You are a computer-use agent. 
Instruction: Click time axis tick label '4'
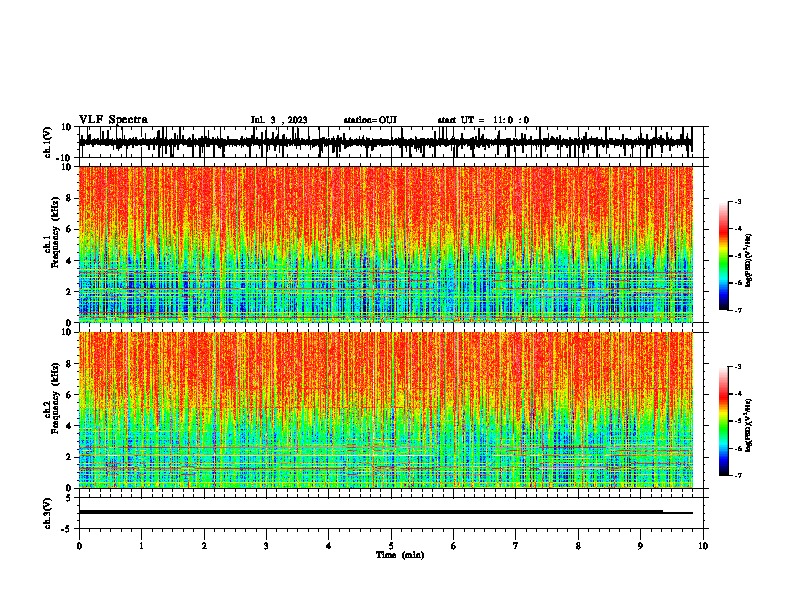pos(329,546)
